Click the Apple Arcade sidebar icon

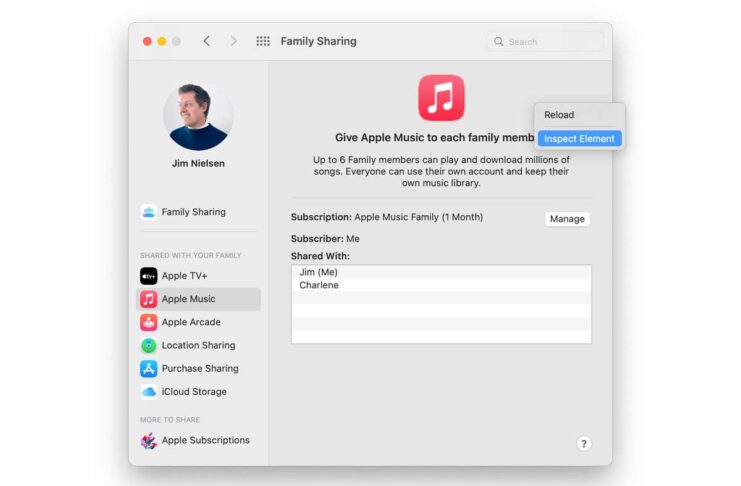[148, 322]
